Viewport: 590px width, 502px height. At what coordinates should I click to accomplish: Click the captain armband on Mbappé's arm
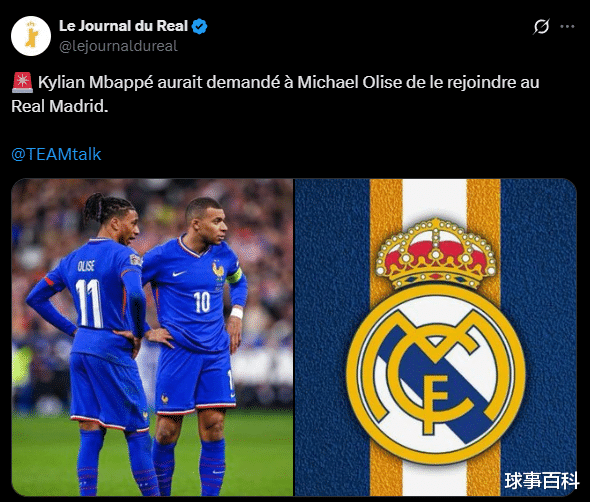pyautogui.click(x=234, y=277)
